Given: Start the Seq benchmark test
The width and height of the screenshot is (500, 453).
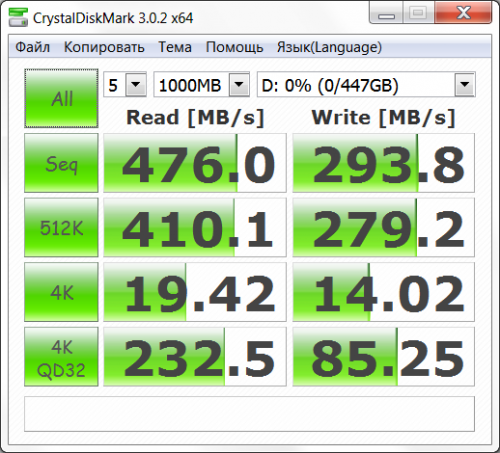Looking at the screenshot, I should [61, 163].
